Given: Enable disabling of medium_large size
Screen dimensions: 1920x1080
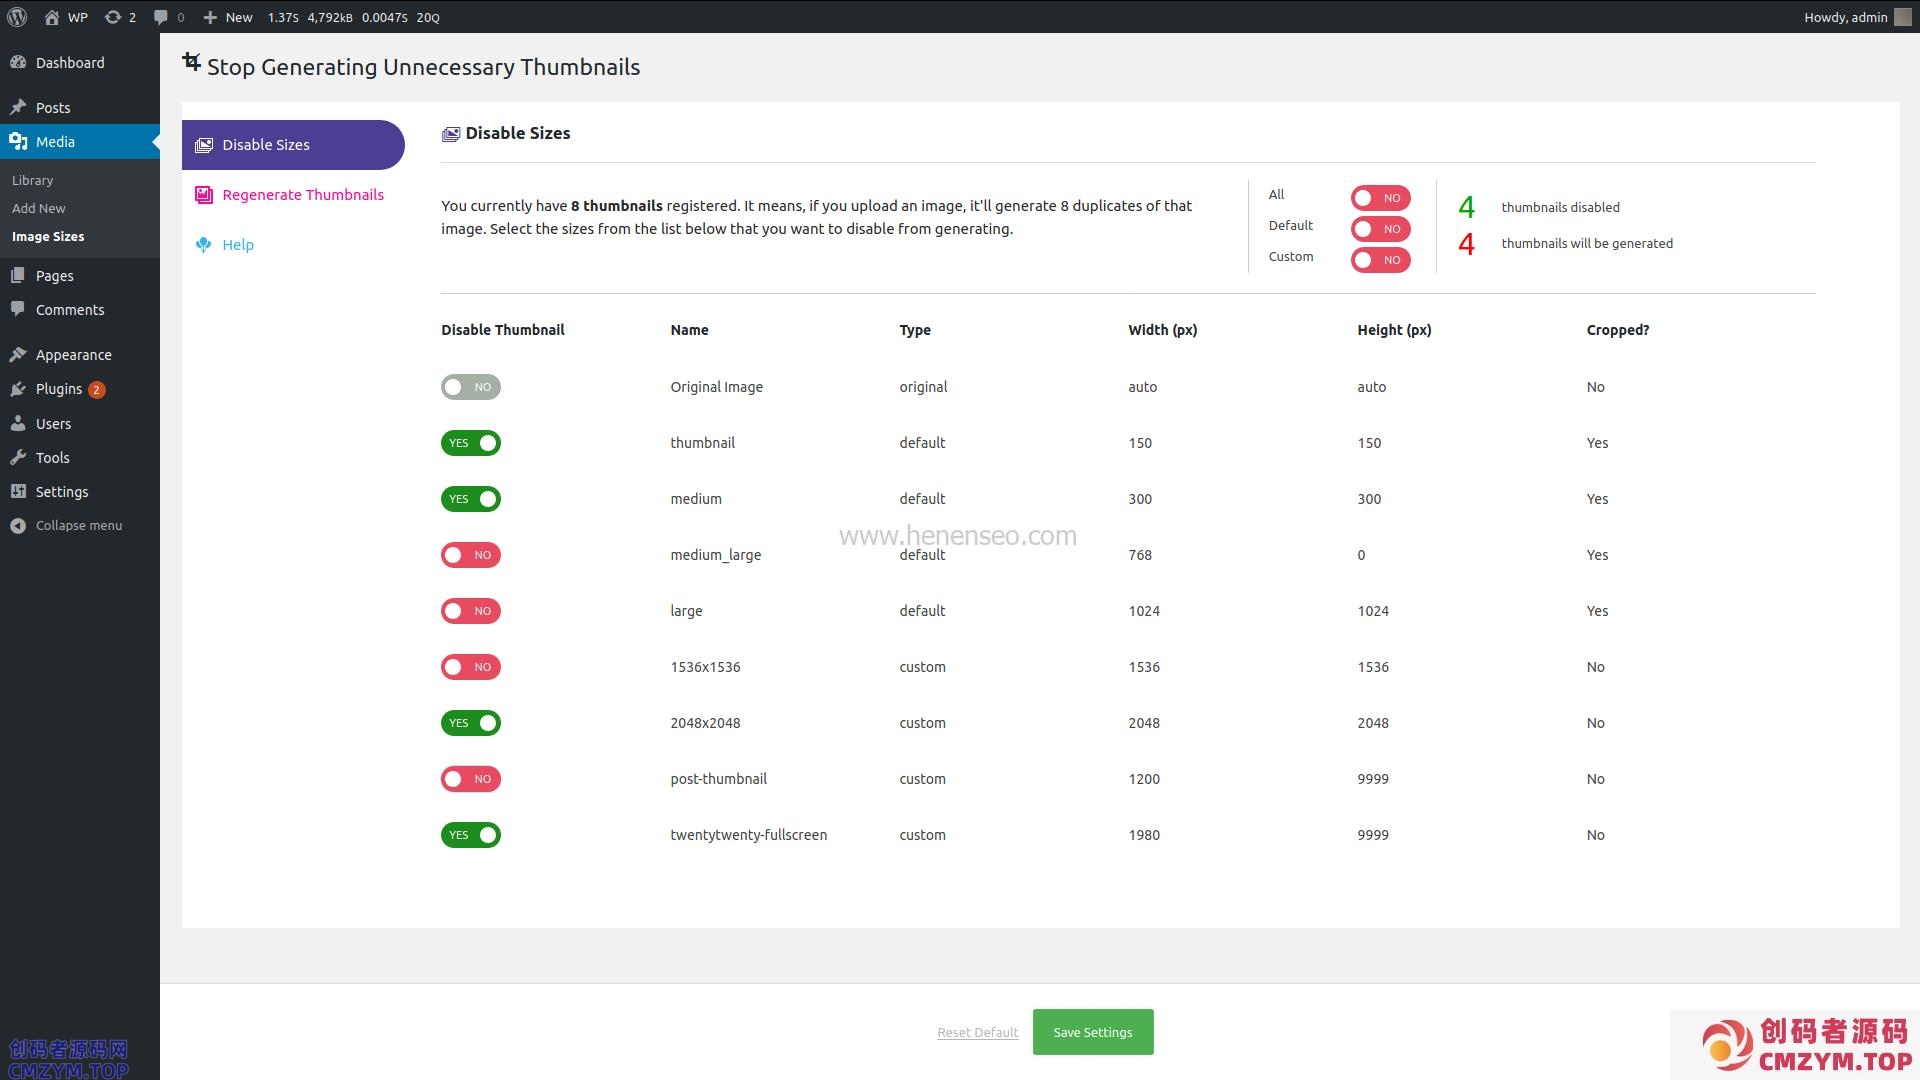Looking at the screenshot, I should click(x=470, y=555).
